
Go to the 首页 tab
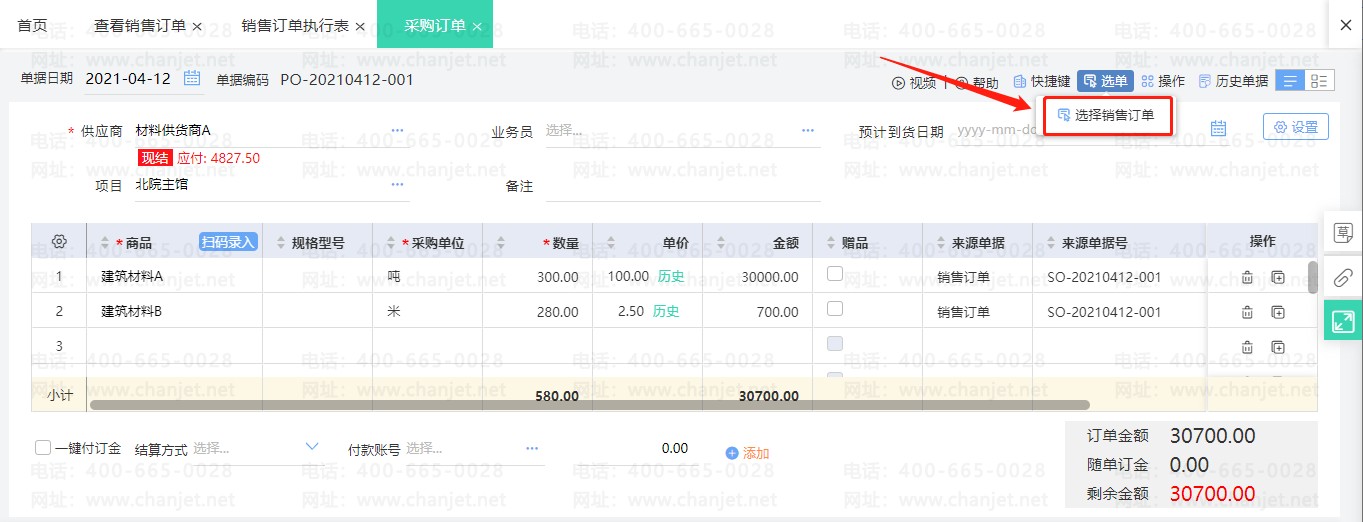(x=32, y=25)
